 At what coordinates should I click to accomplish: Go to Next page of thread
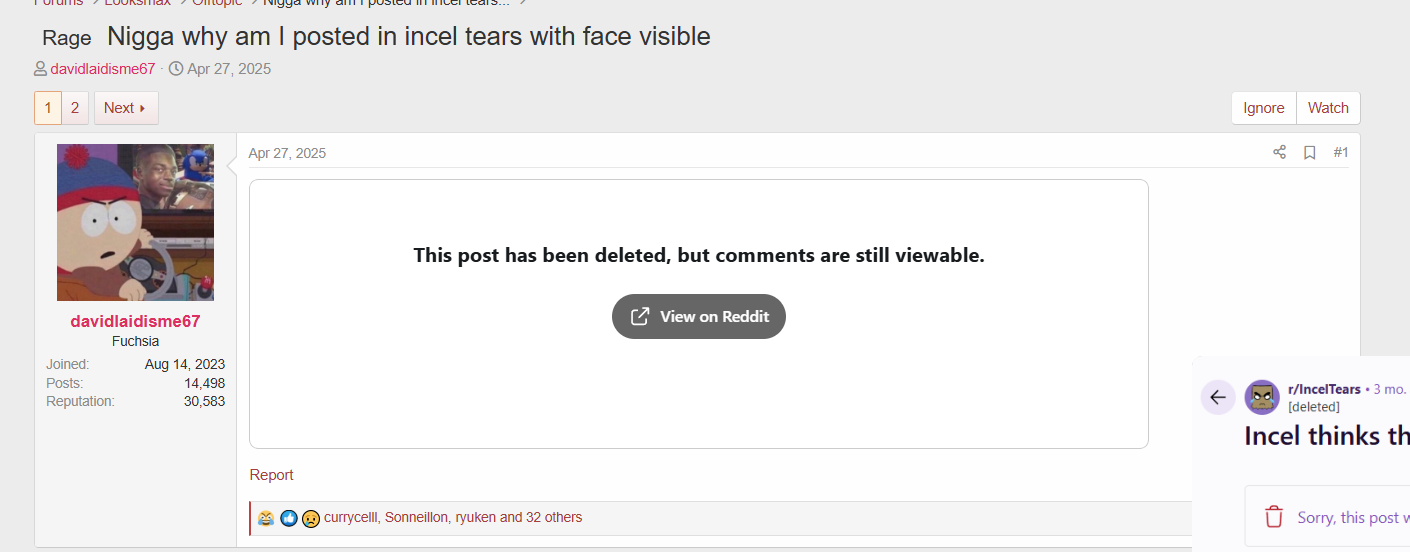[125, 108]
